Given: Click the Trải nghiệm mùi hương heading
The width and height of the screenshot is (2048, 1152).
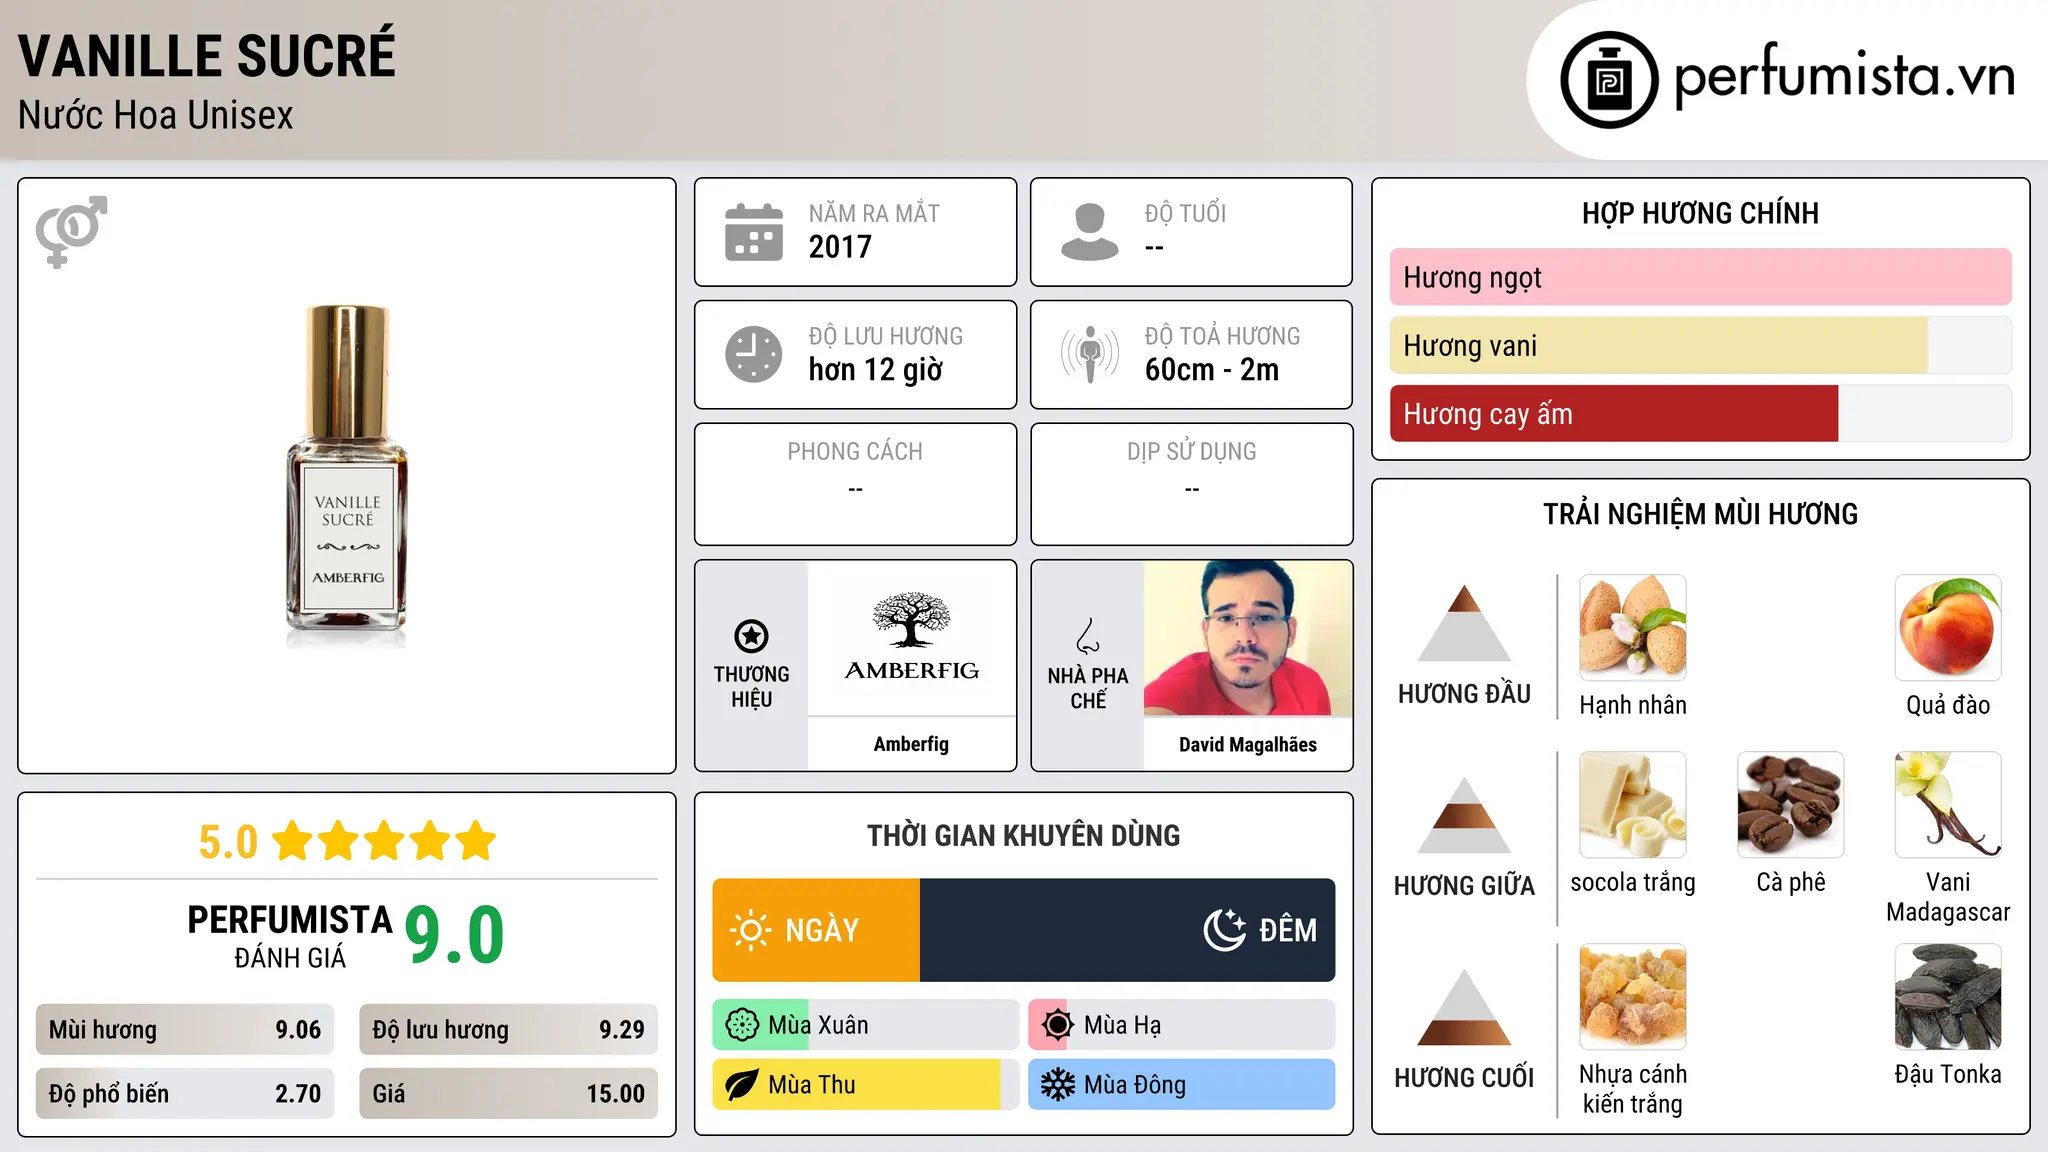Looking at the screenshot, I should click(1700, 514).
